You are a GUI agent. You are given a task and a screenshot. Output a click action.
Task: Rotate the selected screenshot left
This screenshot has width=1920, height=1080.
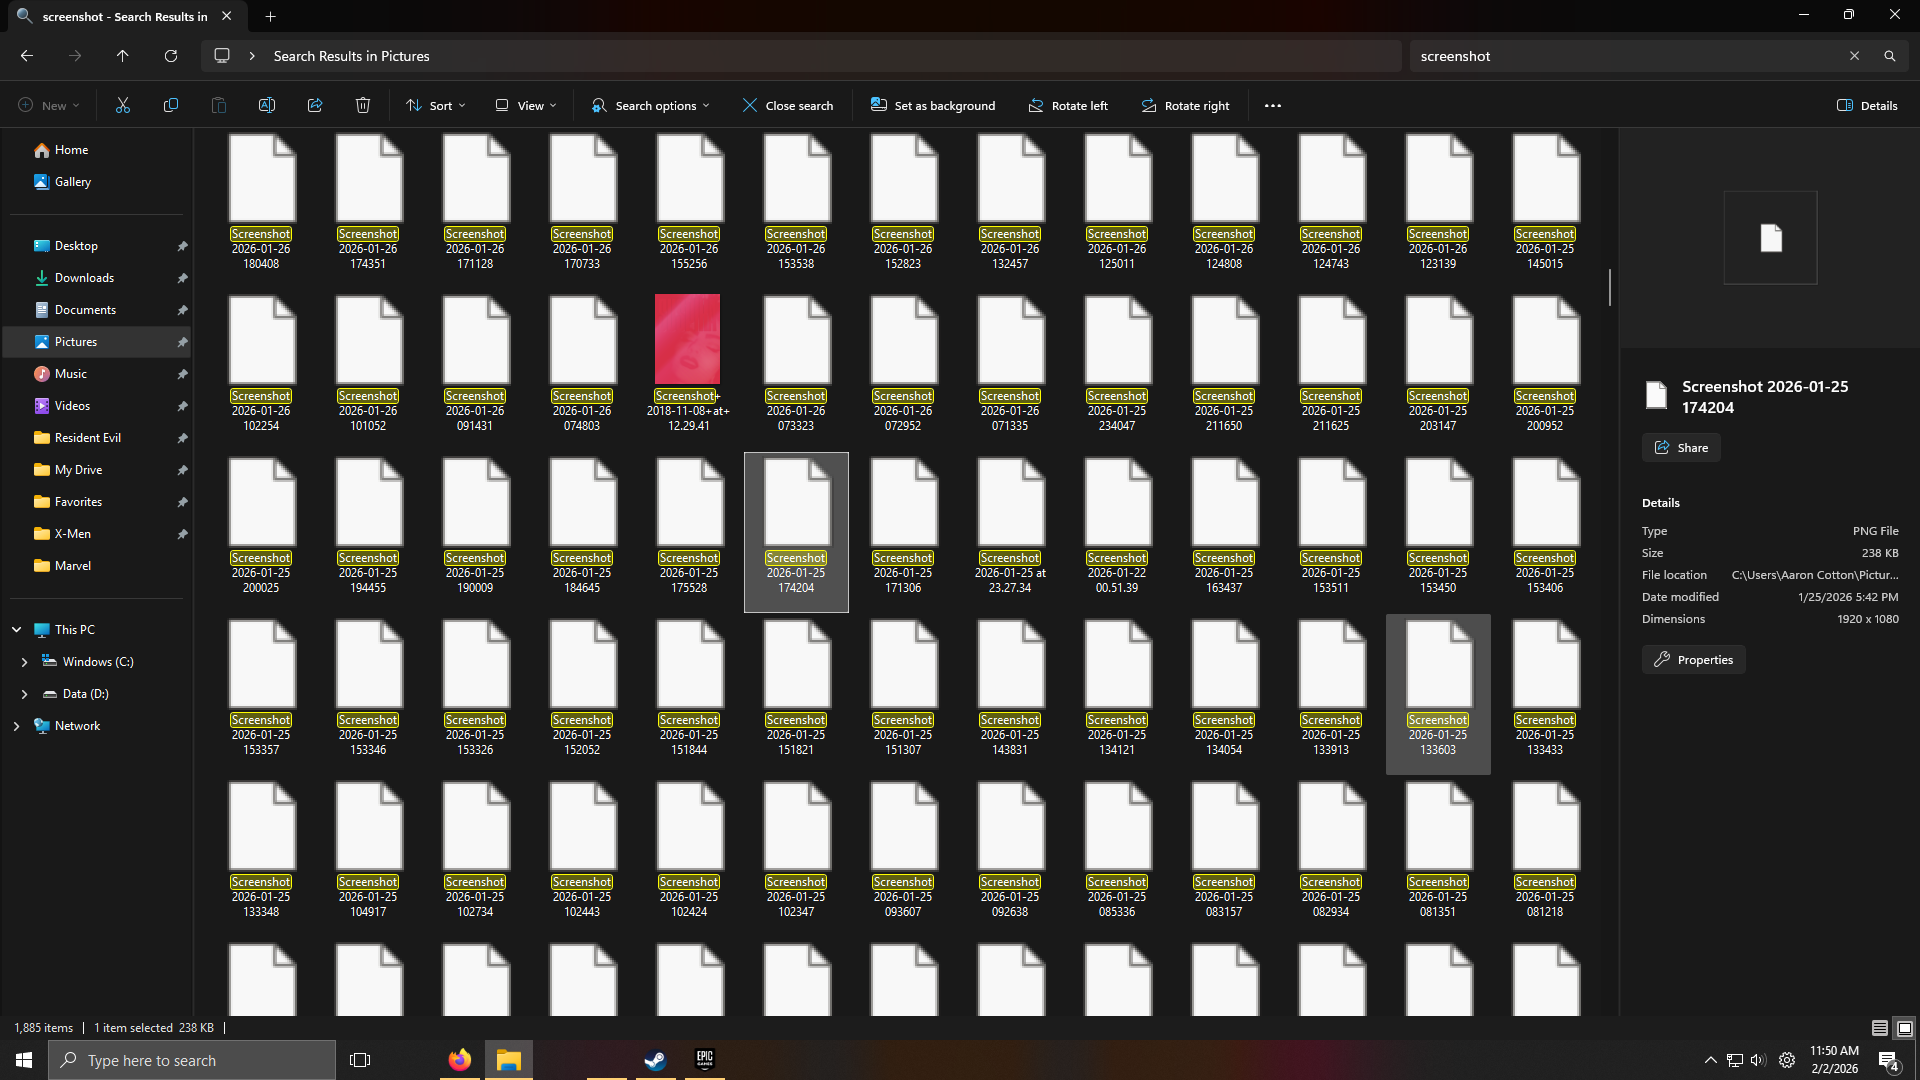[x=1067, y=105]
